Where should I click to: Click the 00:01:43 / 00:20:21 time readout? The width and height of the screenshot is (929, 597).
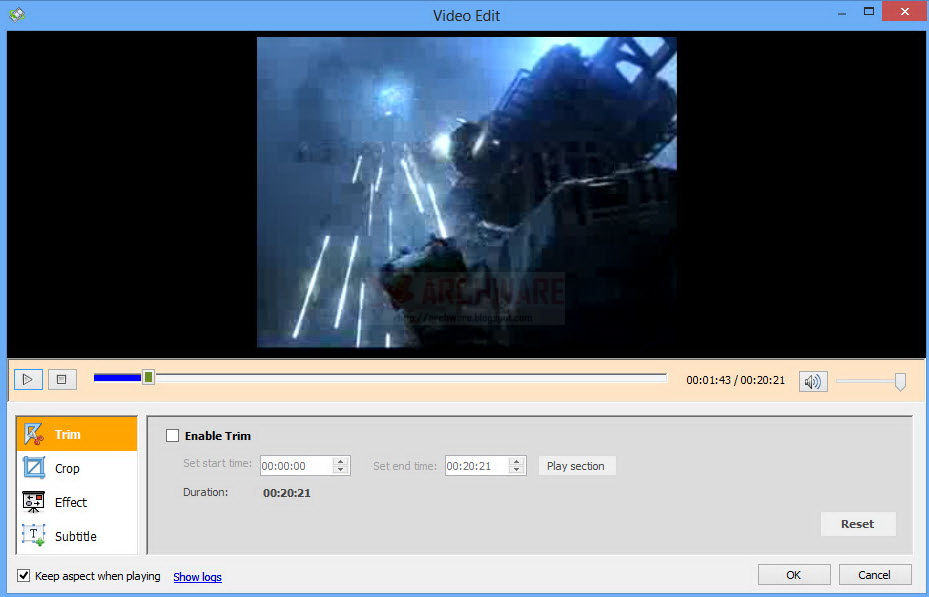[735, 380]
